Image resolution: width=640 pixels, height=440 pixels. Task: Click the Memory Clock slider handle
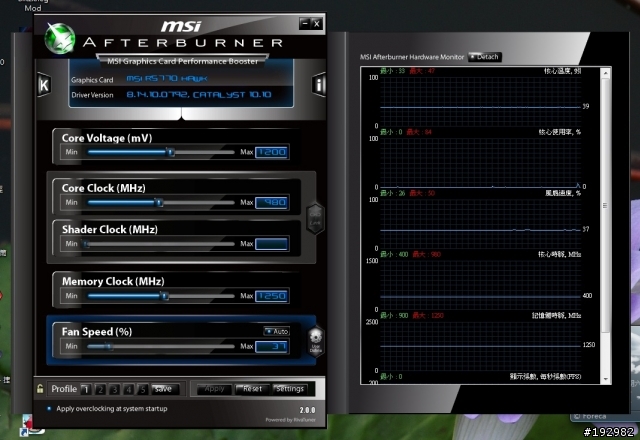coord(164,296)
